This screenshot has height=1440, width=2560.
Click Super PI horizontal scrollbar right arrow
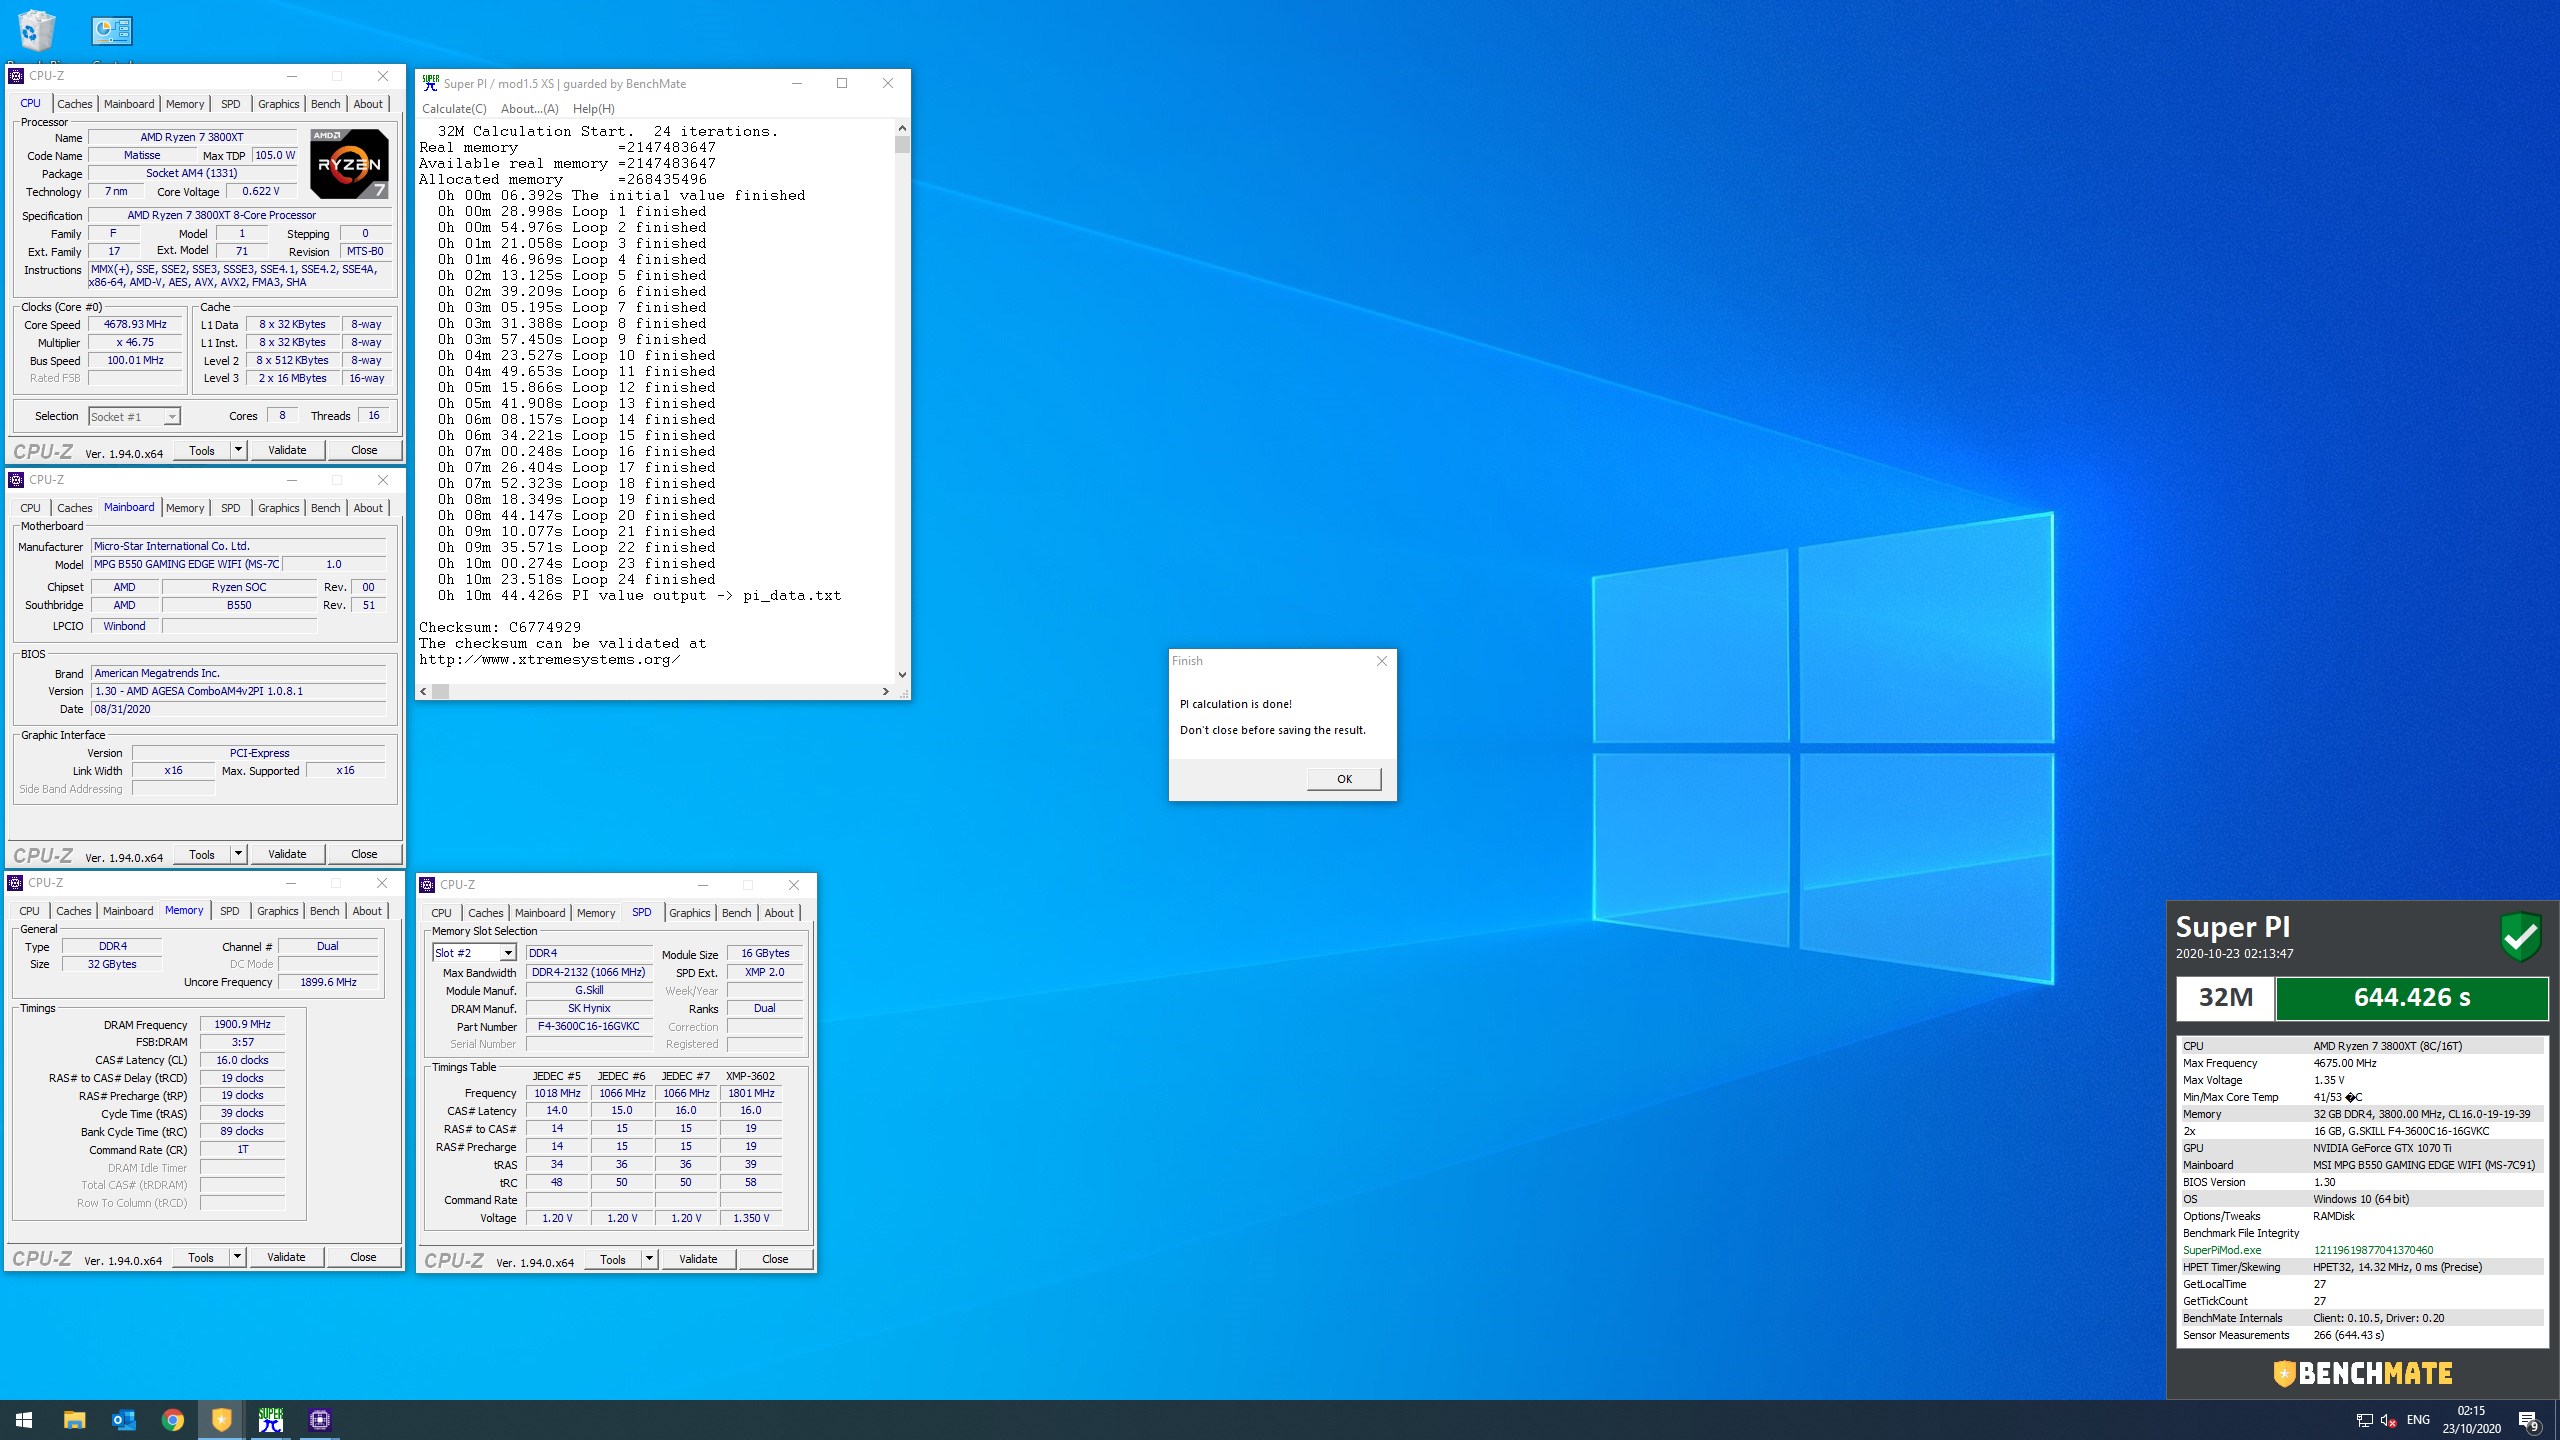pyautogui.click(x=885, y=691)
